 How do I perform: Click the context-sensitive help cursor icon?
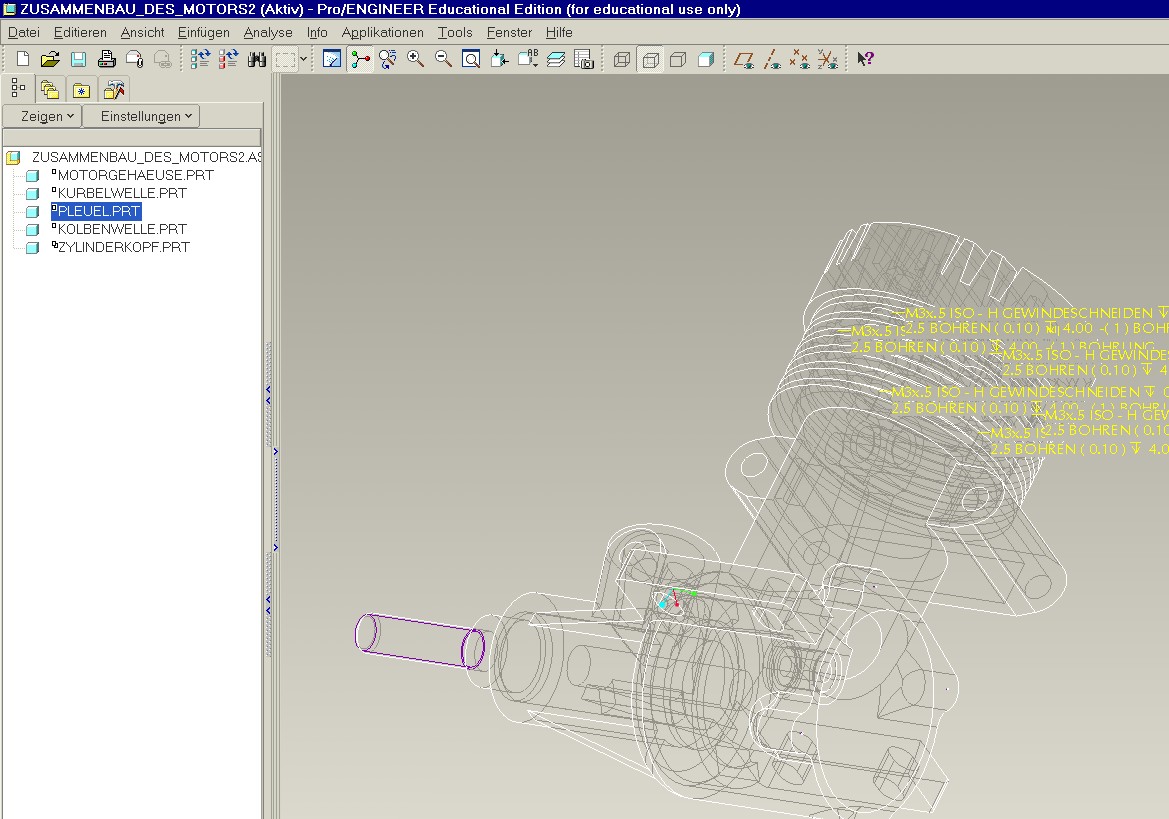865,59
